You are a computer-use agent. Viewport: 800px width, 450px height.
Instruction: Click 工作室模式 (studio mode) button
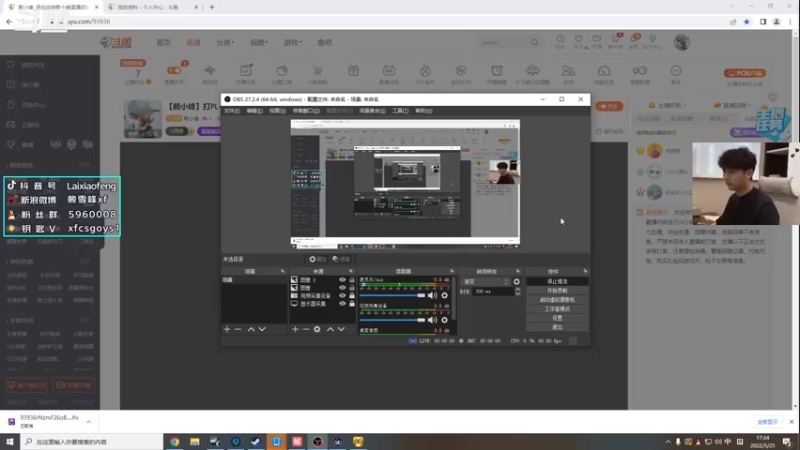click(x=557, y=309)
